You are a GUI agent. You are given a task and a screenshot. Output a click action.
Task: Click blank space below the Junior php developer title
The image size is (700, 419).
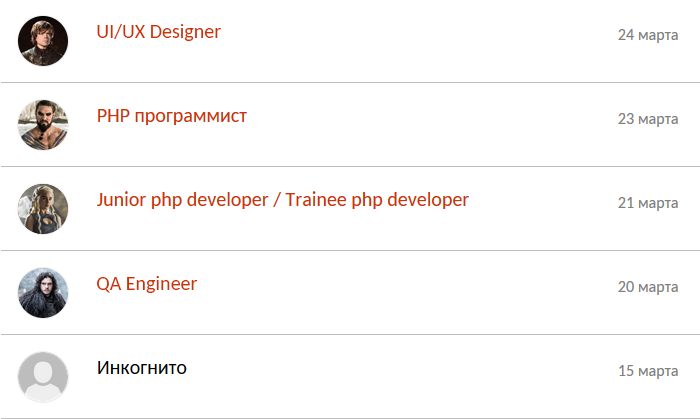(312, 230)
